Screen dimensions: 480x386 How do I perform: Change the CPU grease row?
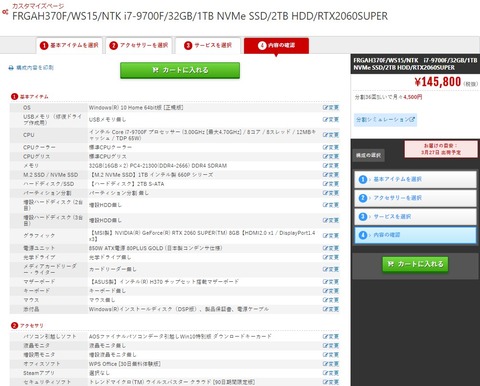tap(331, 156)
